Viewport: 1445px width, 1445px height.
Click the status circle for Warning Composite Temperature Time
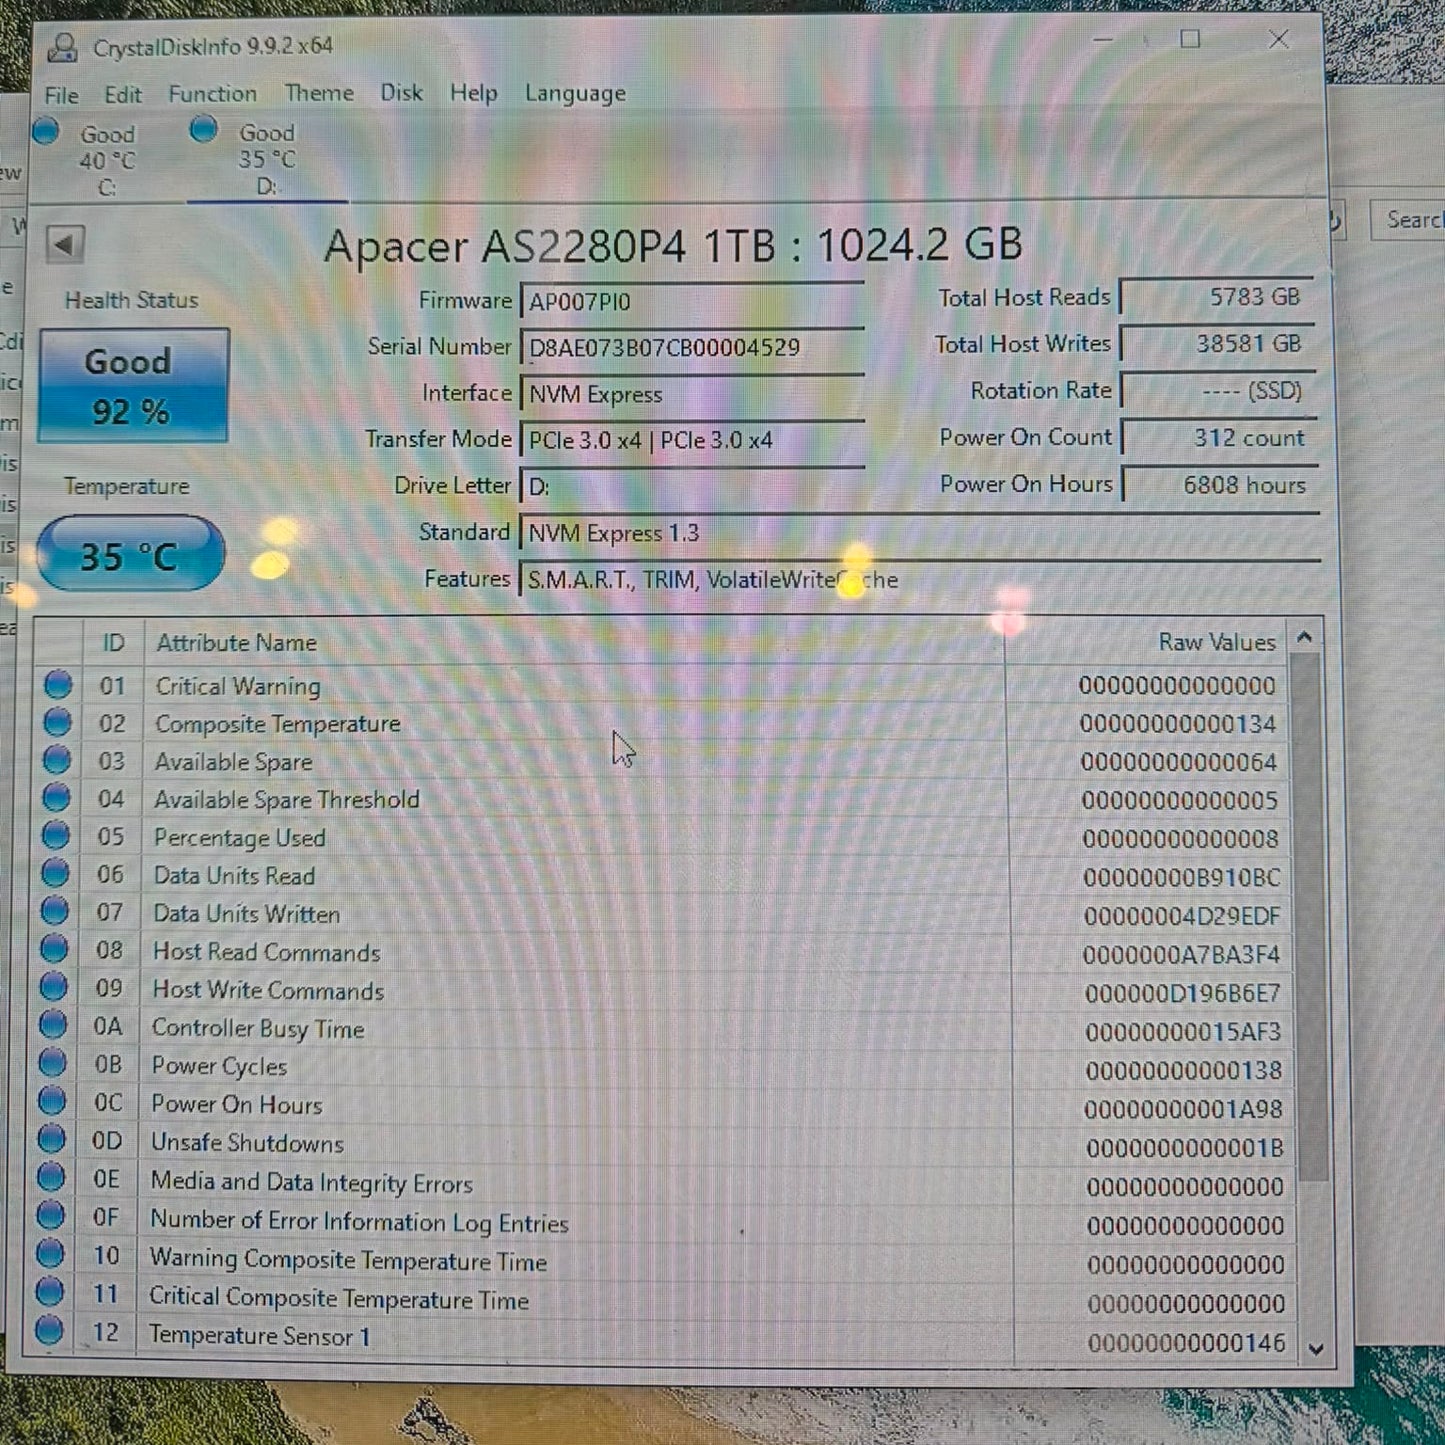[50, 1254]
